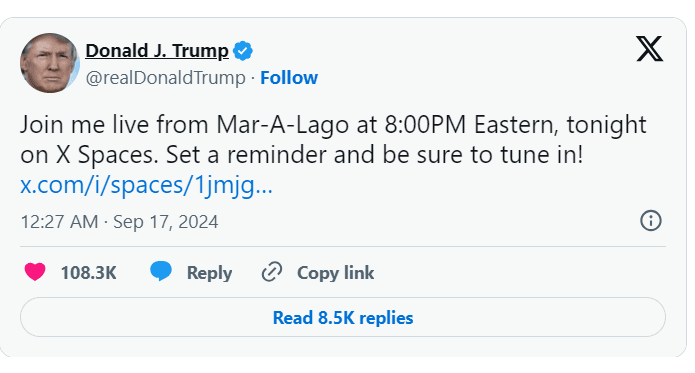
Task: Click the Reply text label
Action: pos(209,273)
